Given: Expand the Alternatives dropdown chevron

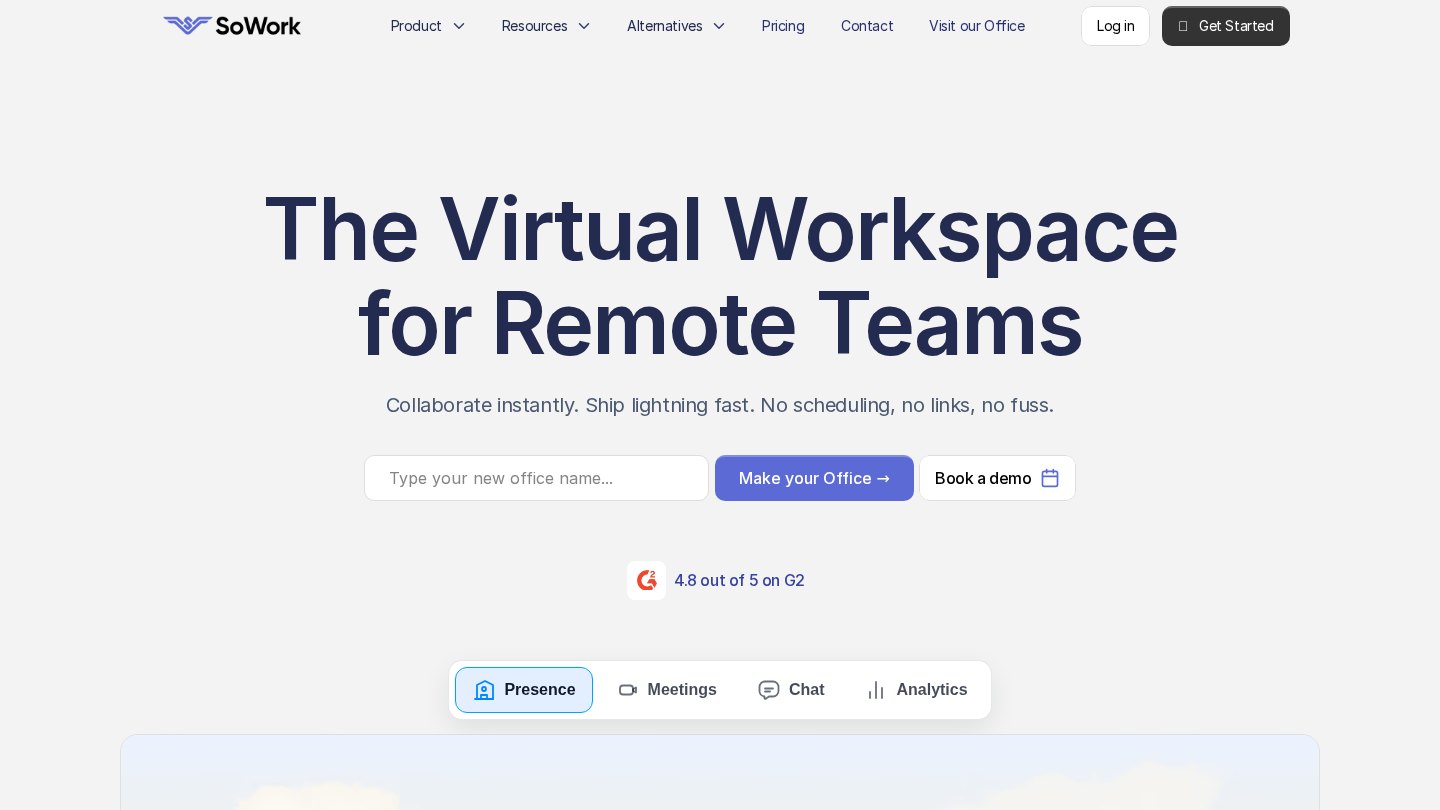Looking at the screenshot, I should coord(719,26).
